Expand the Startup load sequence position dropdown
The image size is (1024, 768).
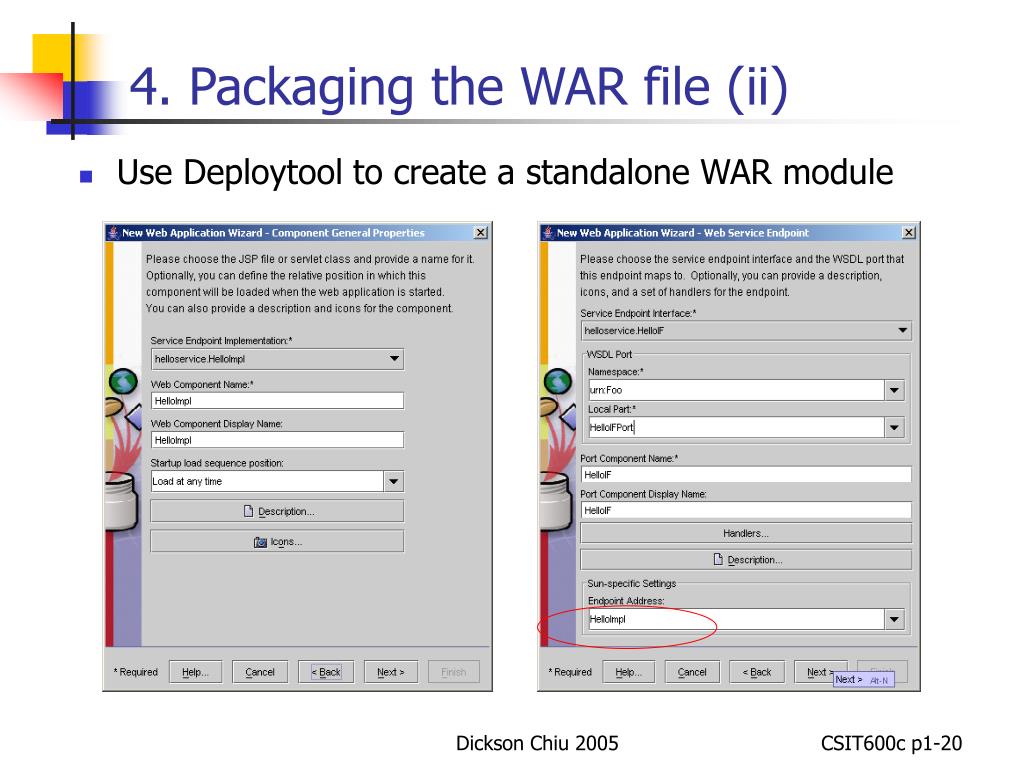click(x=393, y=481)
